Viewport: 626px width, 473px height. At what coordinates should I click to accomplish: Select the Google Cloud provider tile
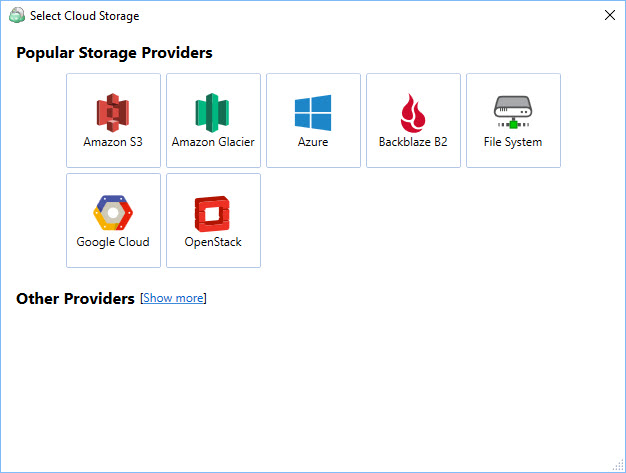pyautogui.click(x=113, y=220)
